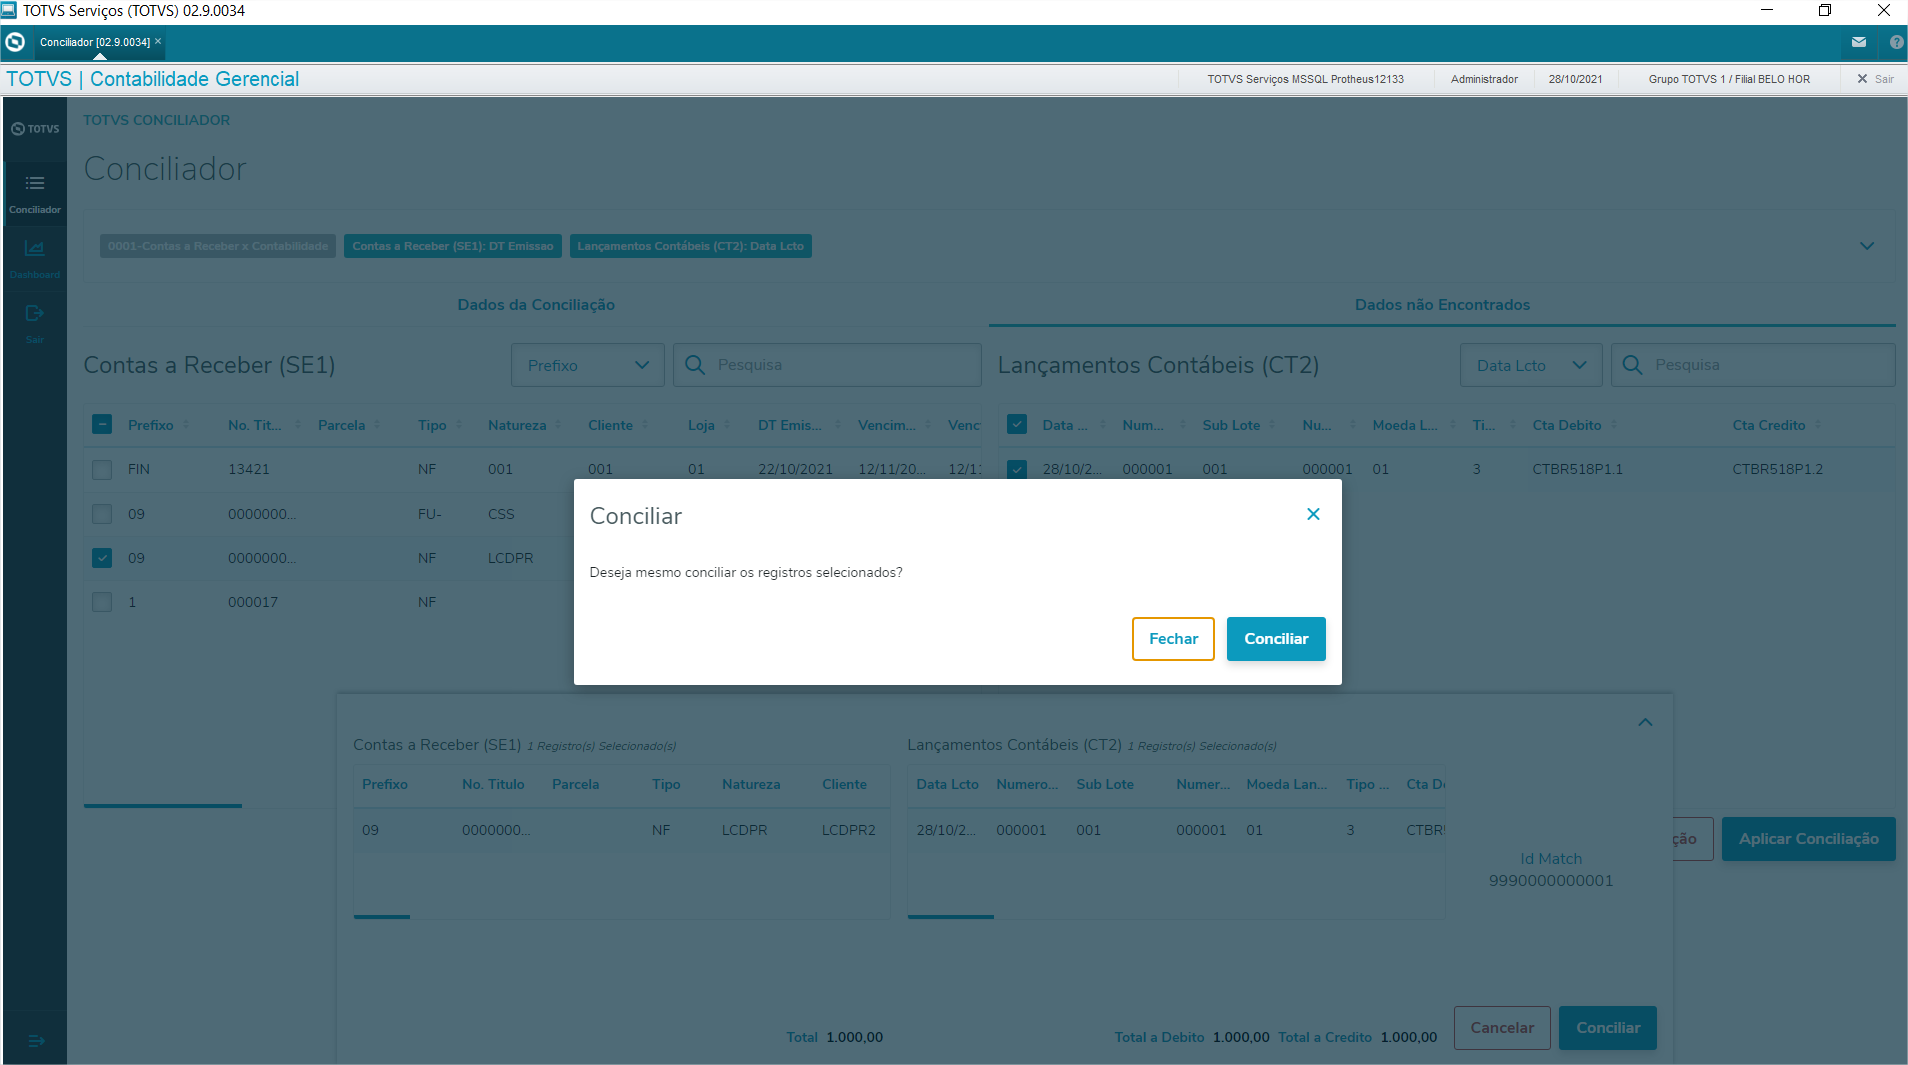
Task: Confirm with the dialog's Conciliar button
Action: (x=1276, y=639)
